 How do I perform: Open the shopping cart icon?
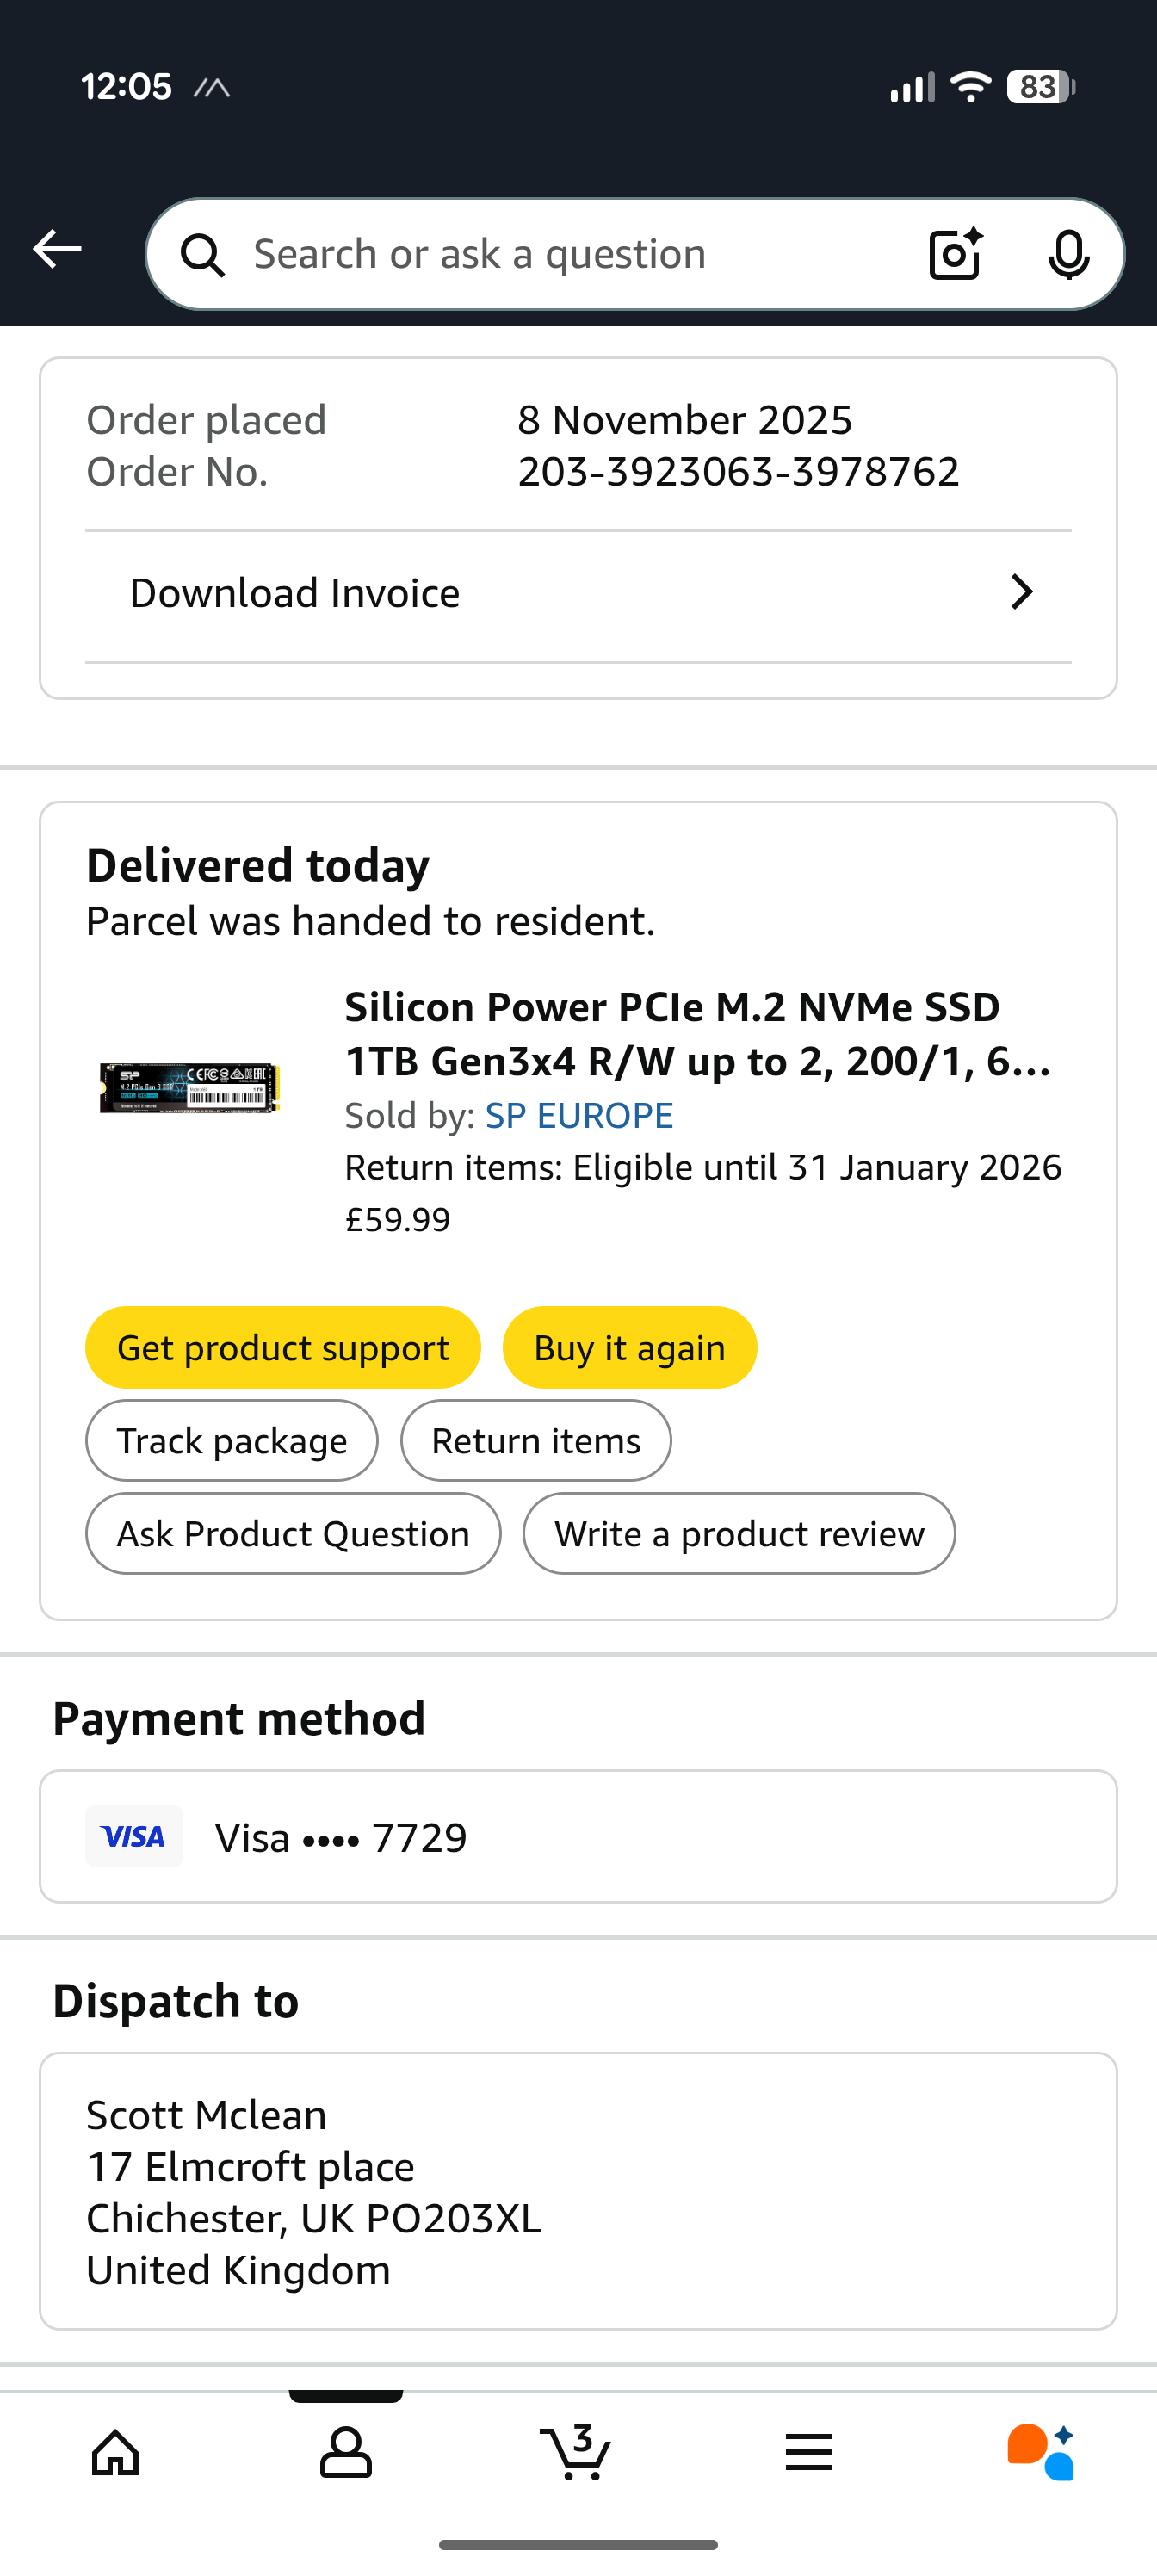(577, 2452)
